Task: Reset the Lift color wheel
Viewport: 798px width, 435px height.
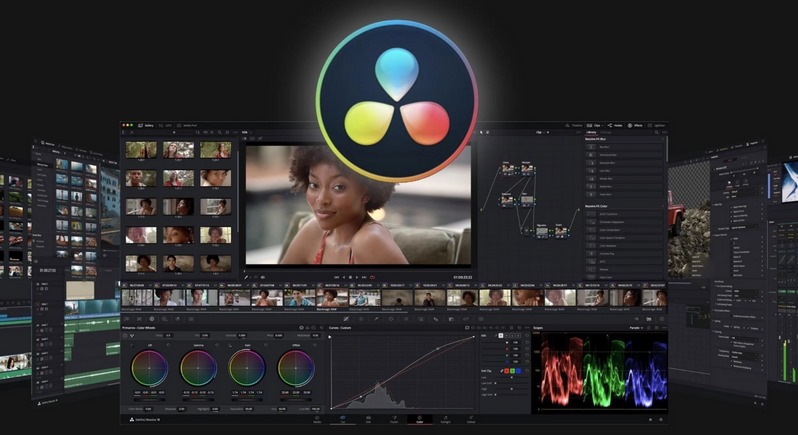Action: coord(168,345)
